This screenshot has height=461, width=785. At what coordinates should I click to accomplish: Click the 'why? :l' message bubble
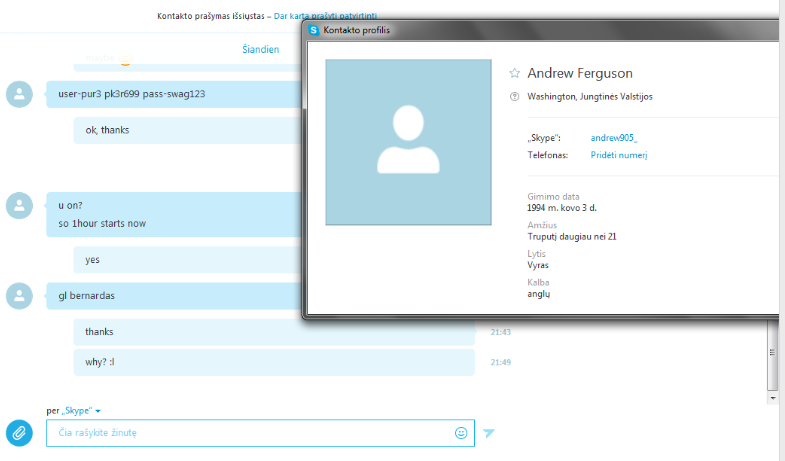pyautogui.click(x=274, y=362)
